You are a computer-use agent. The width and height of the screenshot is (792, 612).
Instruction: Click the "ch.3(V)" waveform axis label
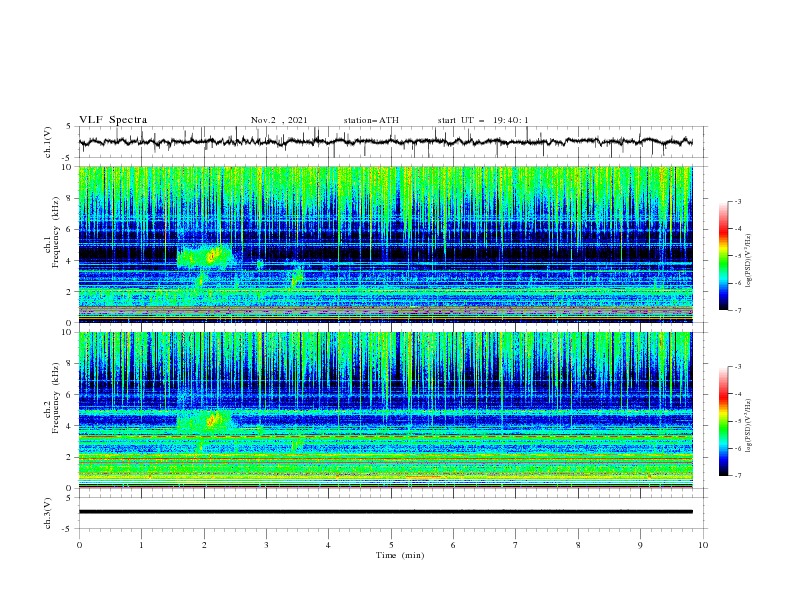pyautogui.click(x=48, y=513)
